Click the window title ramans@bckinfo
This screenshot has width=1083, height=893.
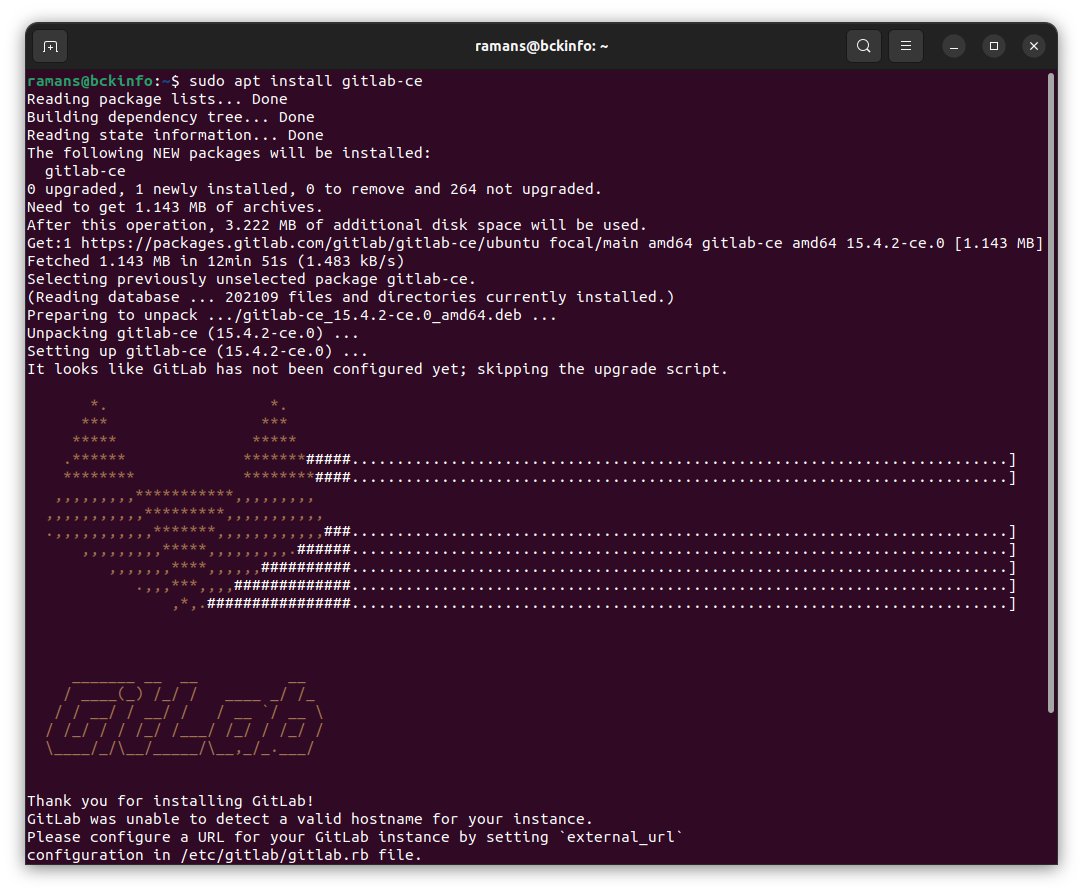click(x=541, y=46)
